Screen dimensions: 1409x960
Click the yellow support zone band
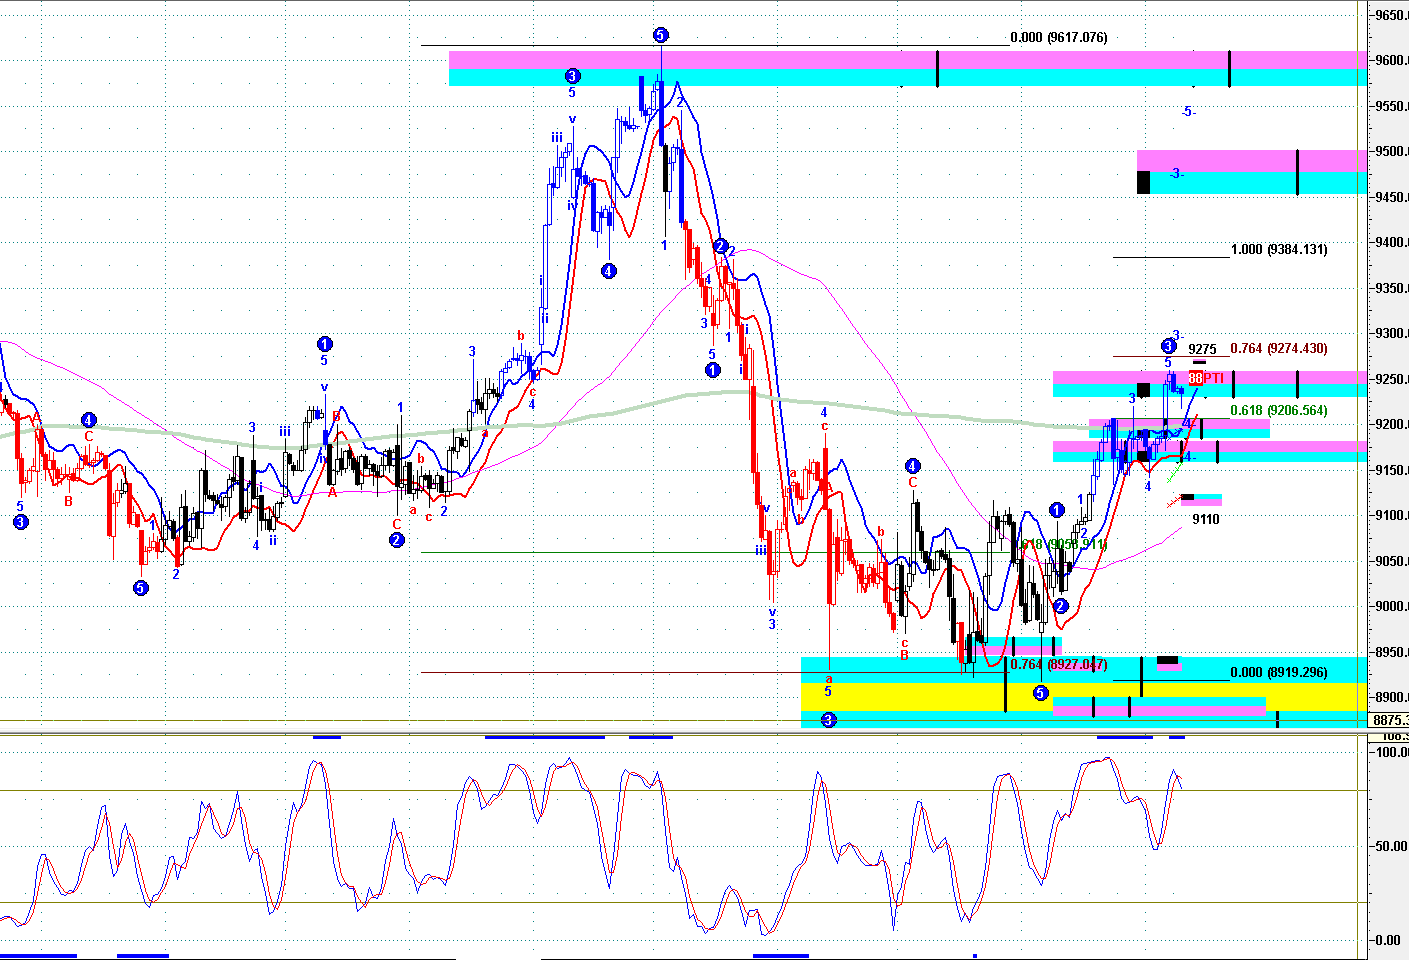pyautogui.click(x=900, y=696)
